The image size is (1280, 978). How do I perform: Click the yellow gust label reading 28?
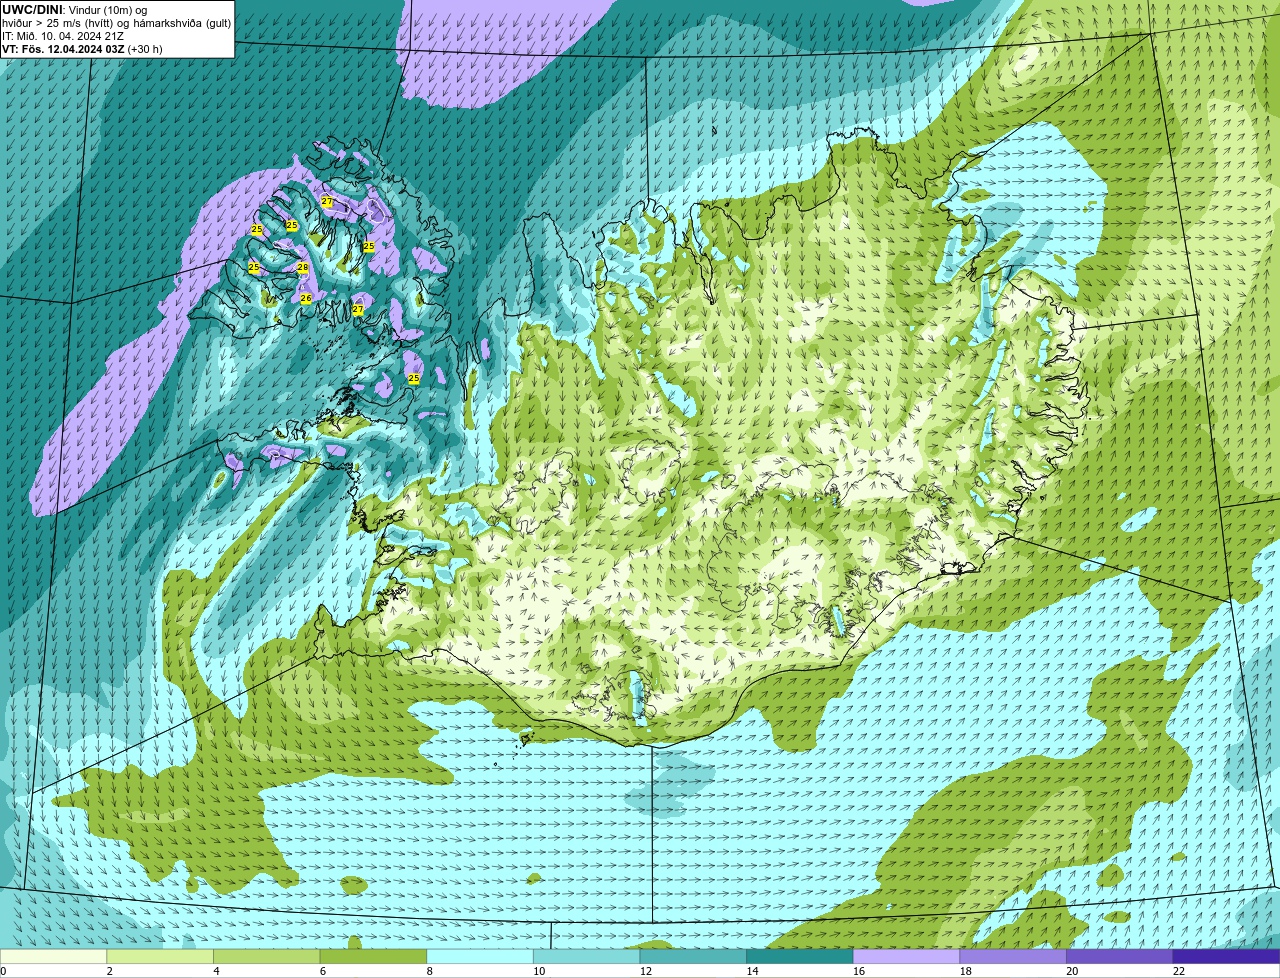click(x=303, y=267)
